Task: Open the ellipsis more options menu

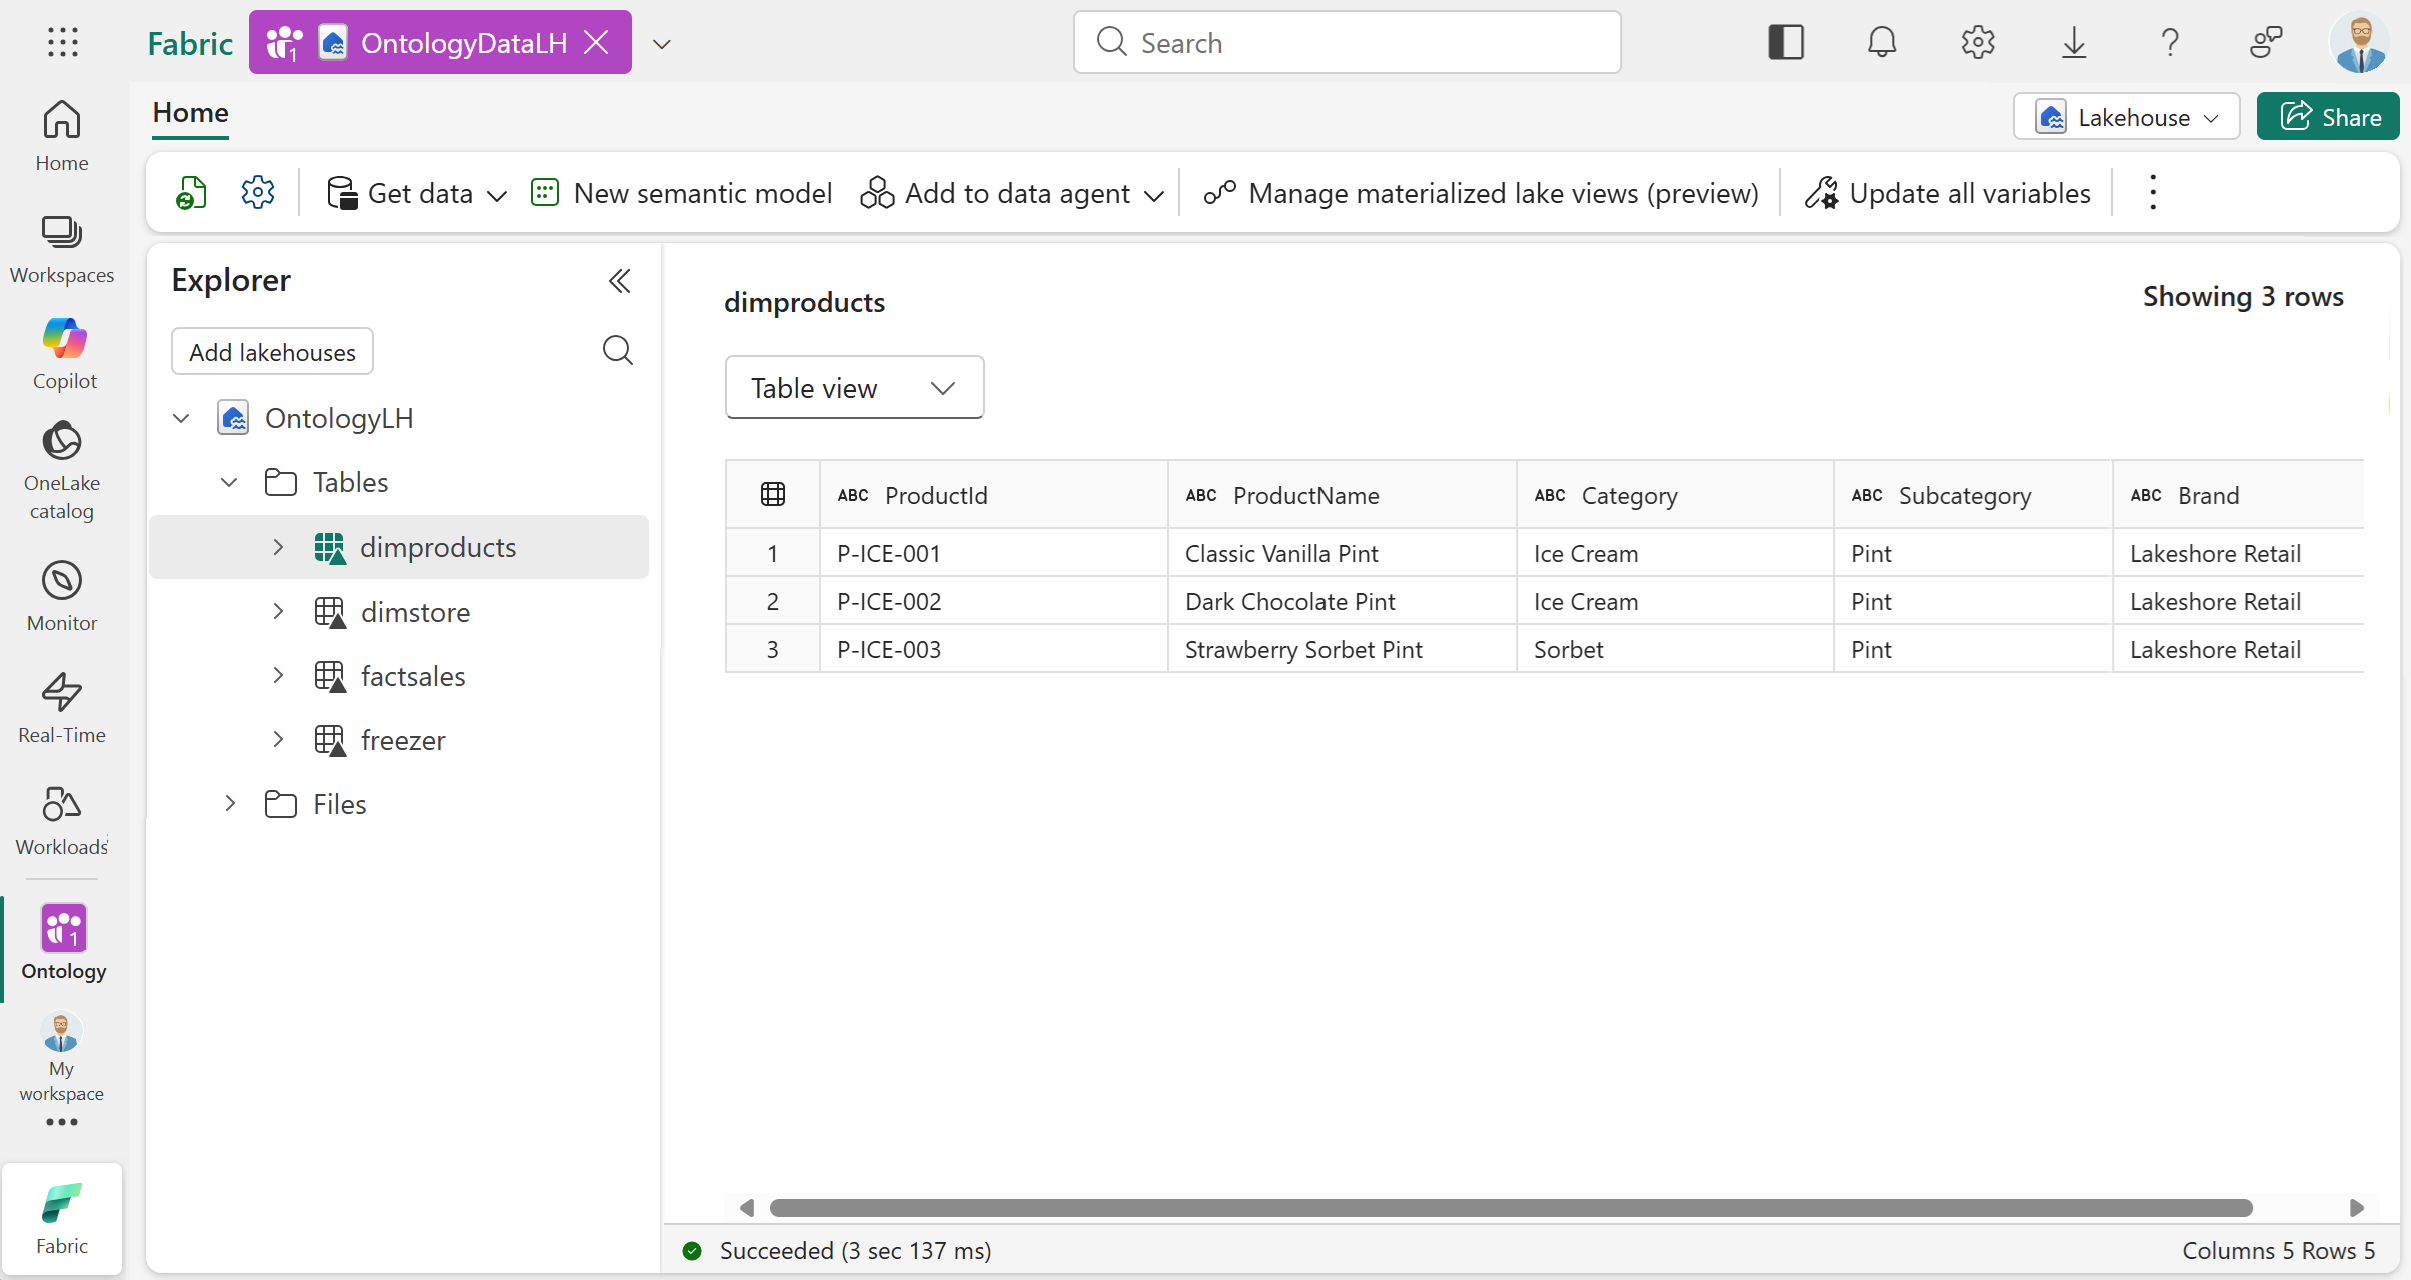Action: (x=2152, y=191)
